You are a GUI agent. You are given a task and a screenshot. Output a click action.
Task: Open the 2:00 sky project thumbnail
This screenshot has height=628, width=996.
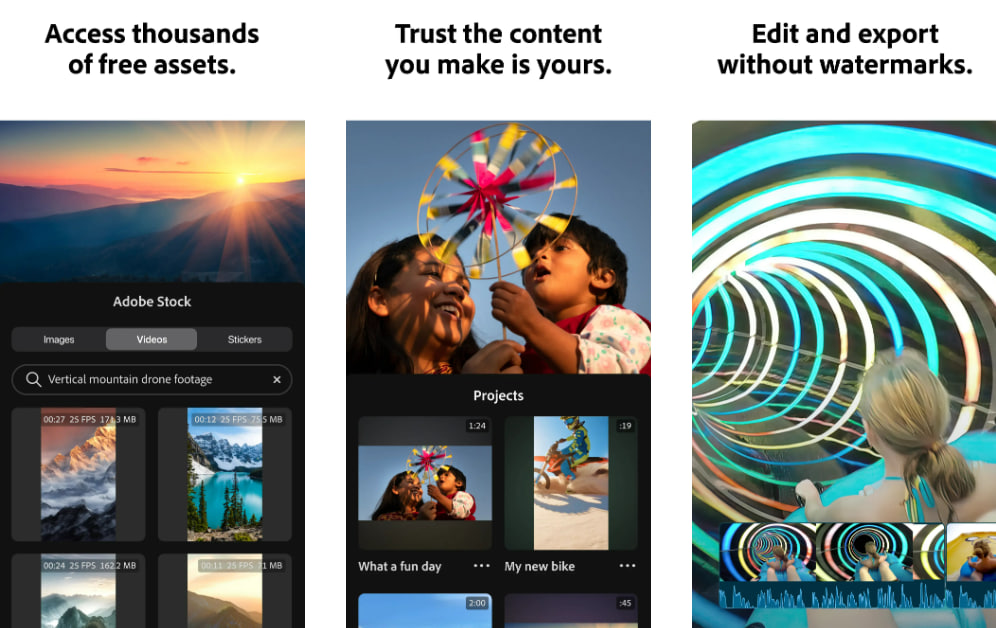click(425, 611)
